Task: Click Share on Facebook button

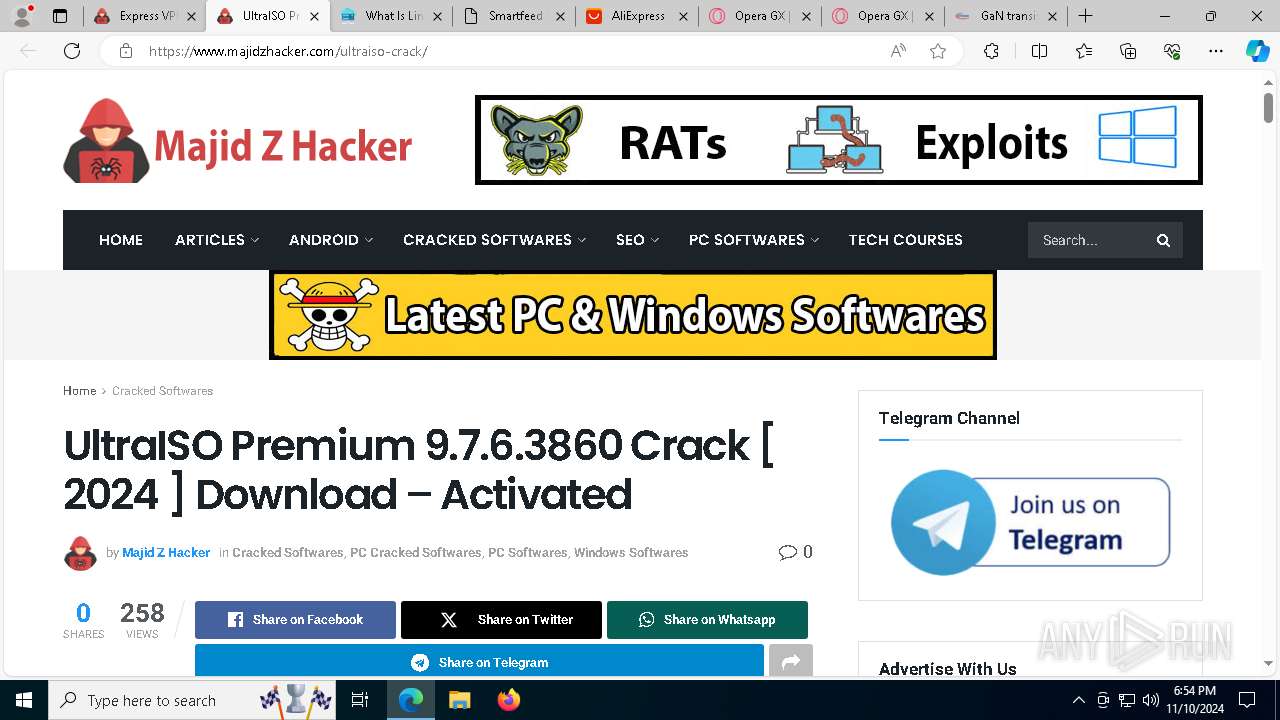Action: click(295, 620)
